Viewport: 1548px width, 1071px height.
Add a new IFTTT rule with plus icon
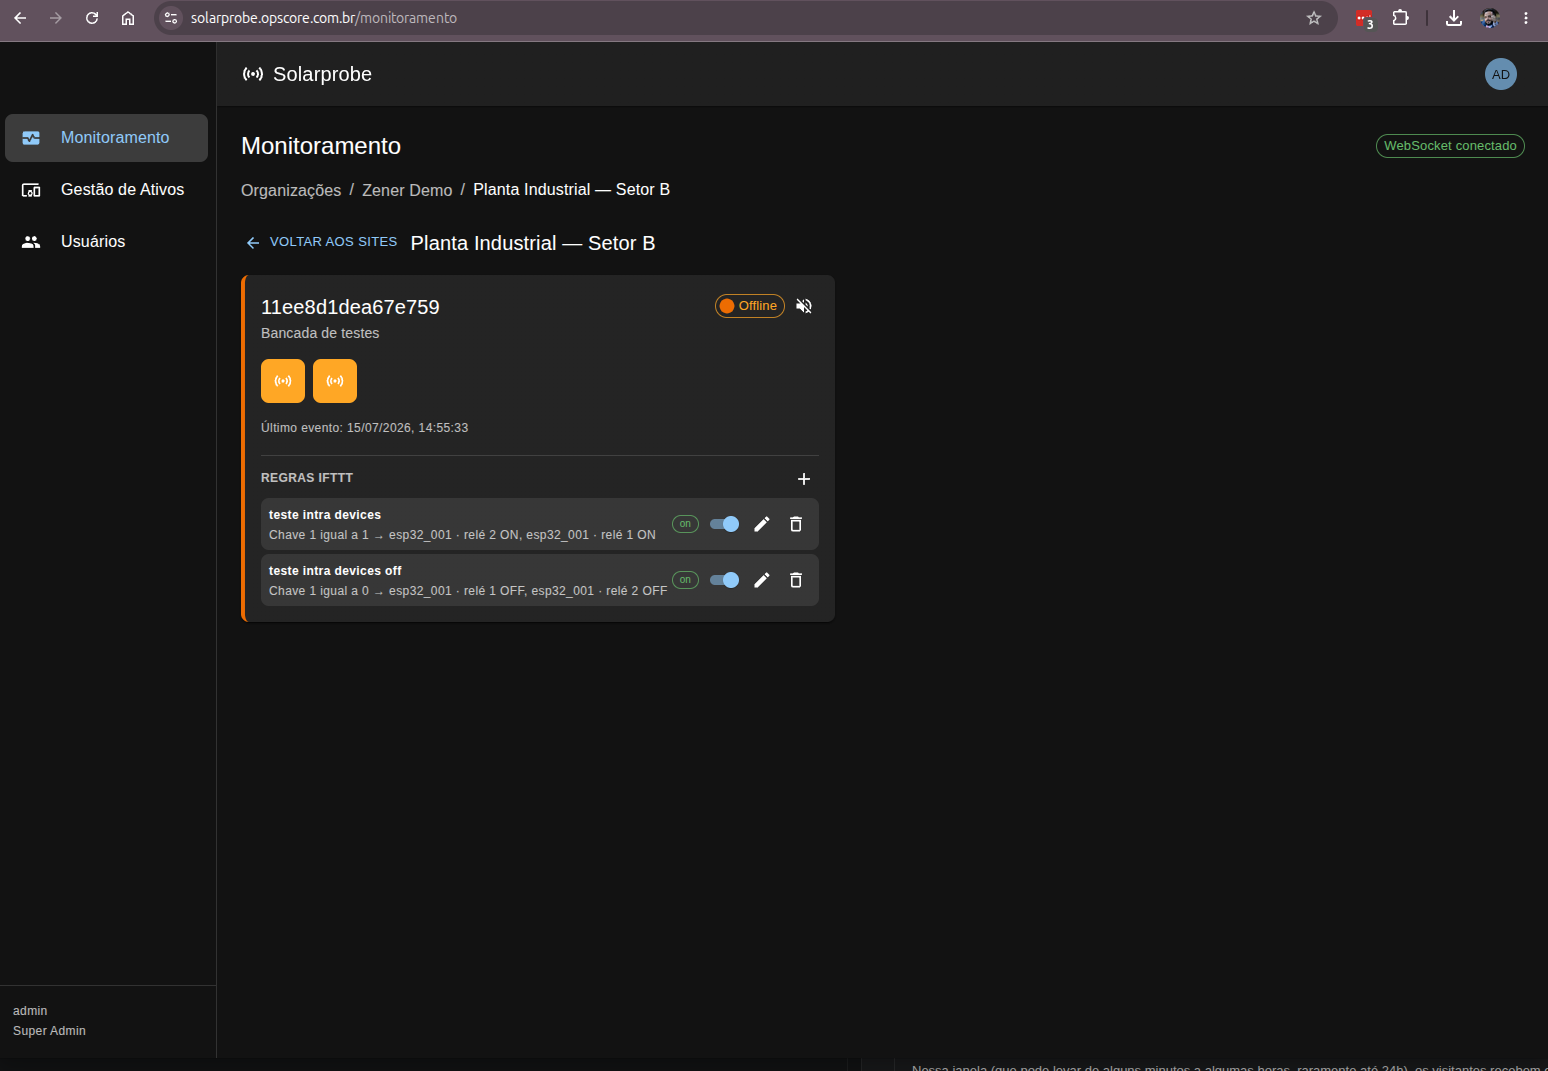(804, 479)
